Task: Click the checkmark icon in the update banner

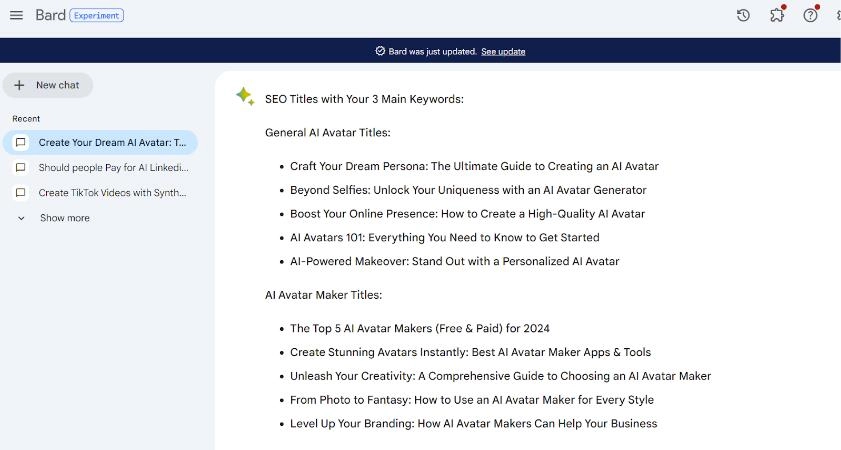Action: coord(380,51)
